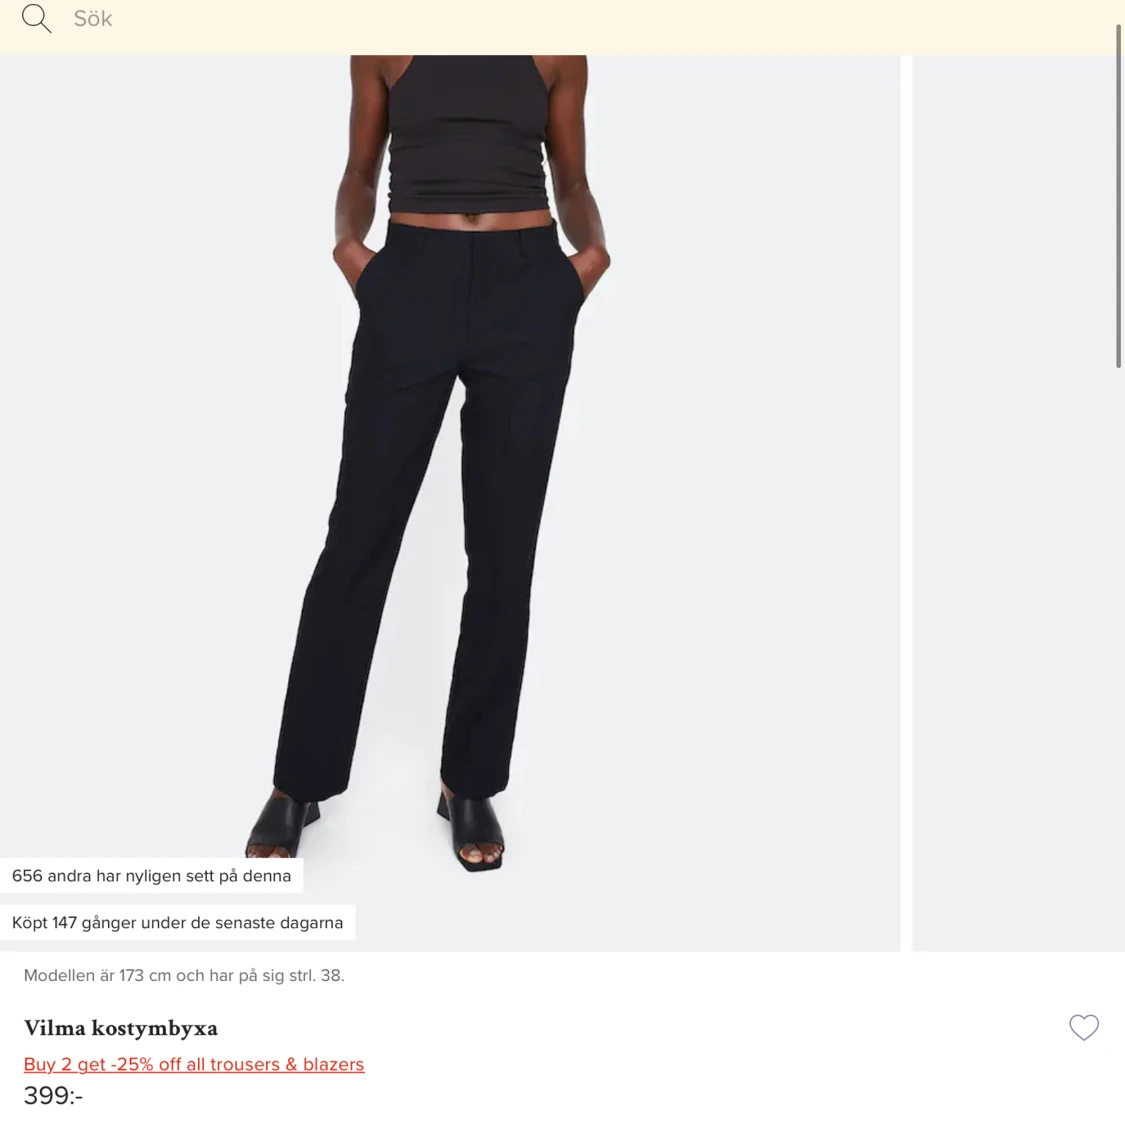The height and width of the screenshot is (1125, 1125).
Task: Click scrollbar track below the thumb
Action: click(1118, 717)
